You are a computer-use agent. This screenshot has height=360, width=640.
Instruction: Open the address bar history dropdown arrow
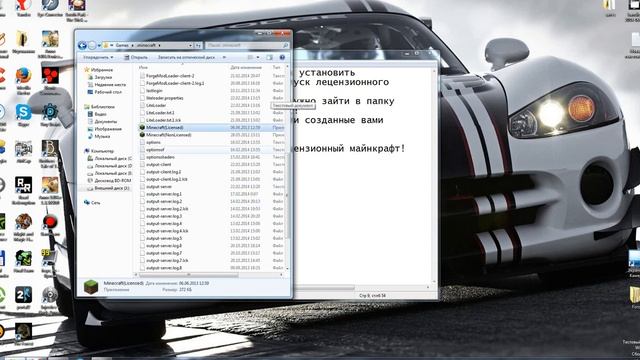tap(190, 45)
